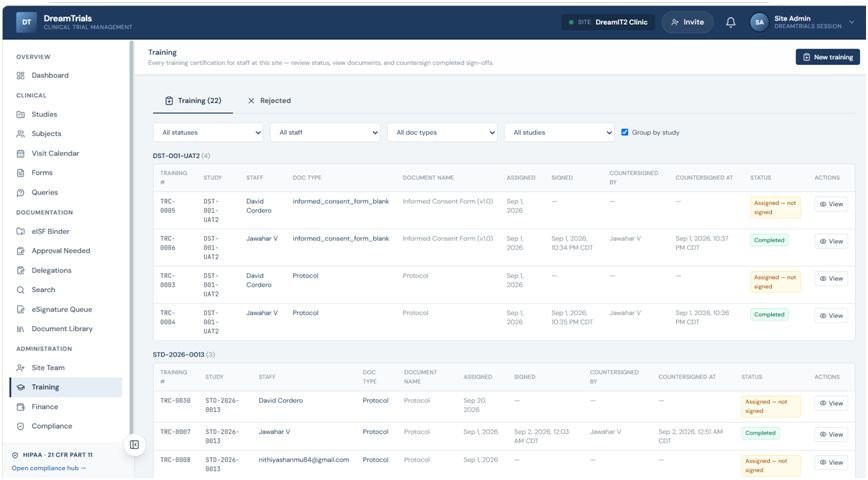Click the Delegations icon
The image size is (868, 480).
[20, 271]
